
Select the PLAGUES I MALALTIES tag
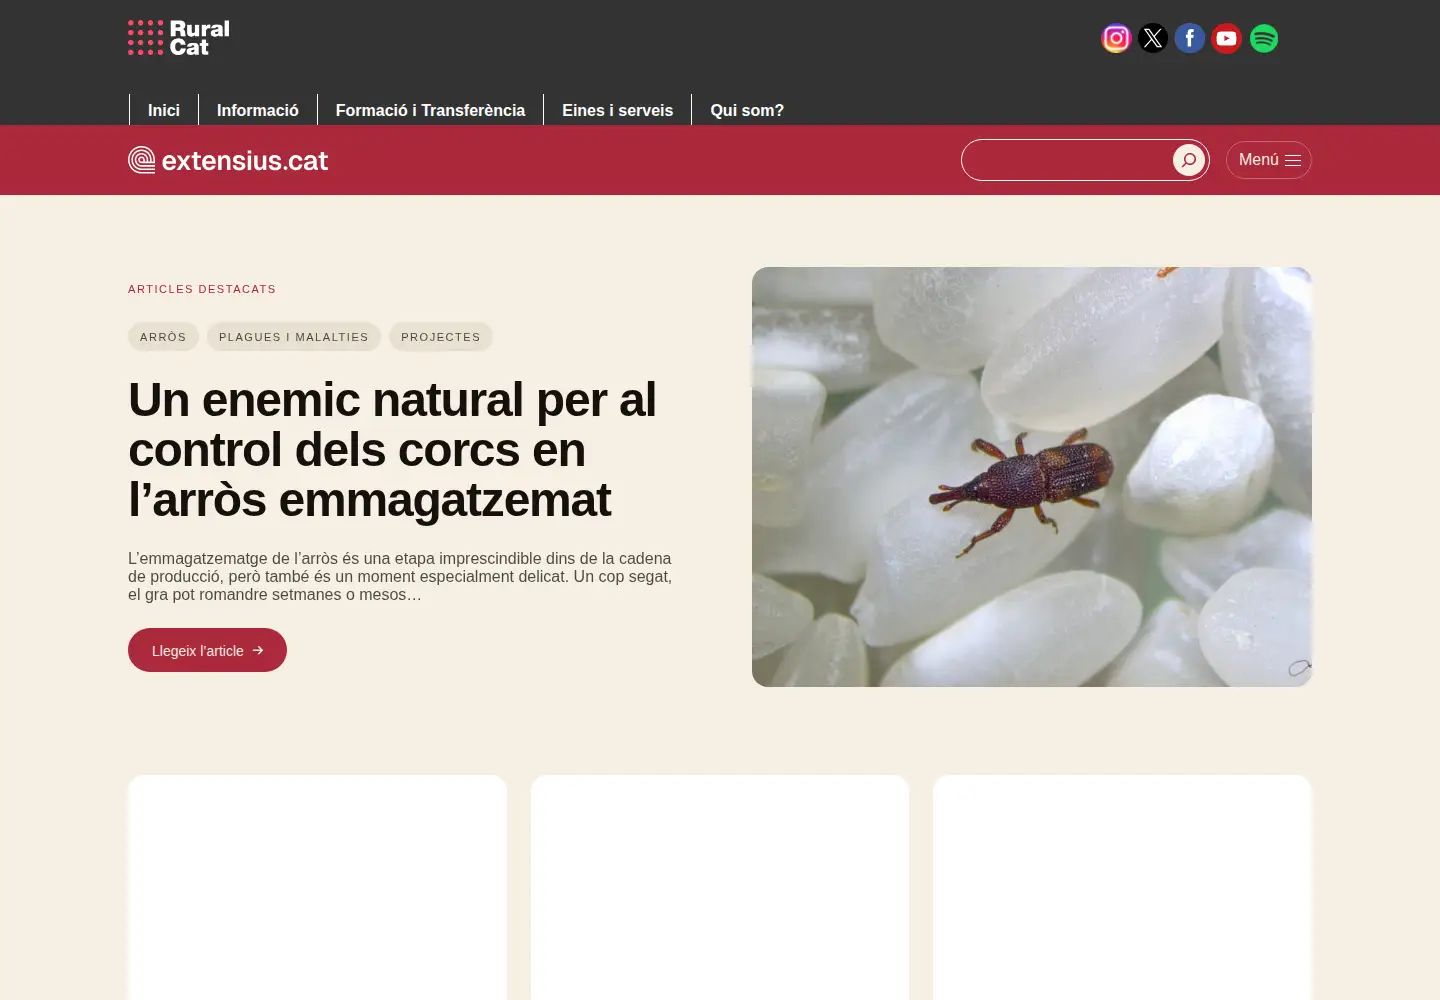pos(294,337)
